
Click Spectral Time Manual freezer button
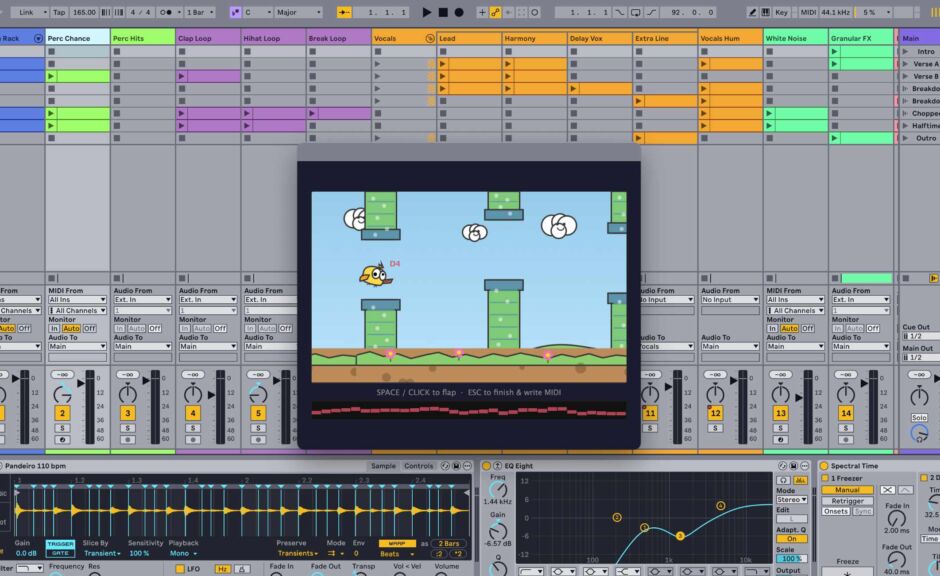tap(847, 490)
